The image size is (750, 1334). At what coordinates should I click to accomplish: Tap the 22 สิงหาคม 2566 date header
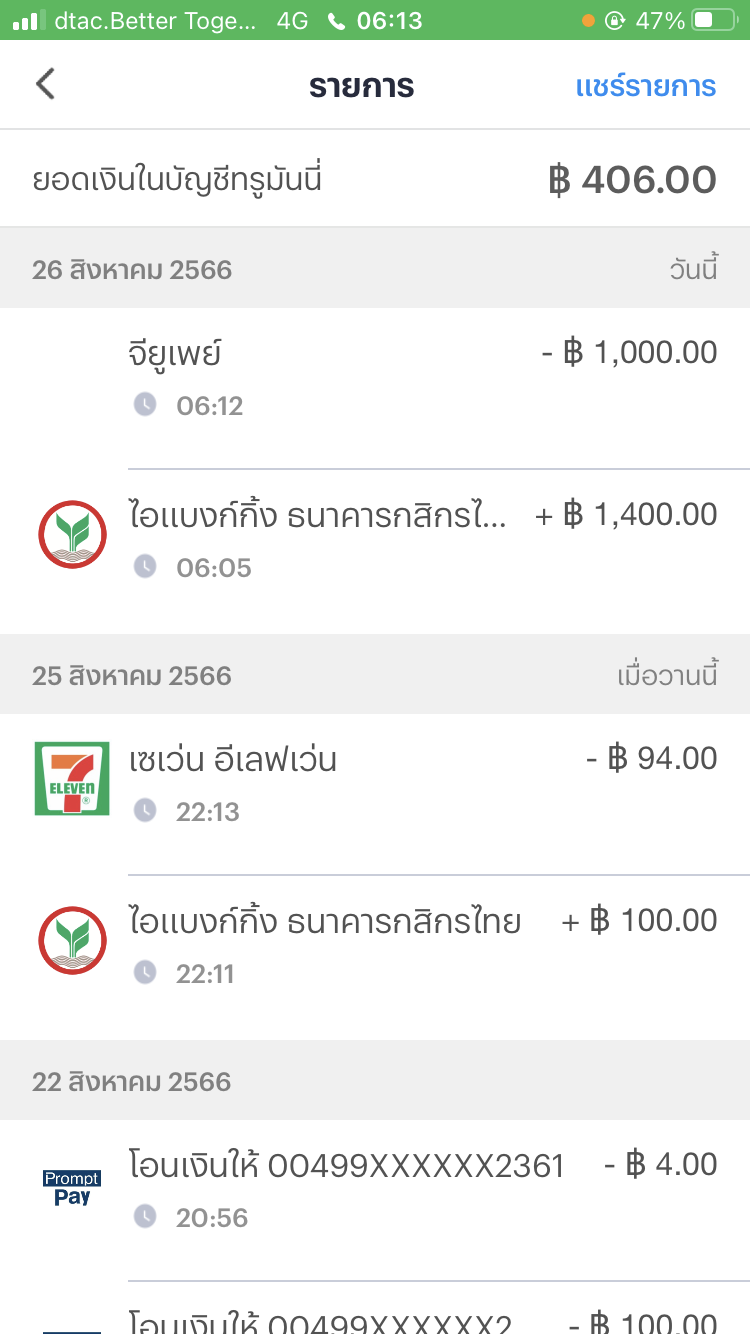click(x=132, y=1082)
